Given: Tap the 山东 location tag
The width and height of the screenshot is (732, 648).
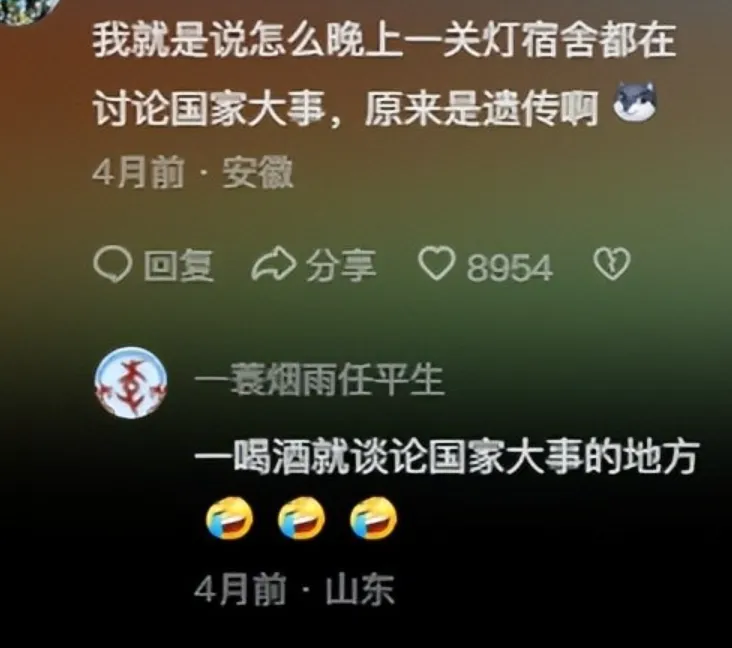Looking at the screenshot, I should (x=359, y=589).
